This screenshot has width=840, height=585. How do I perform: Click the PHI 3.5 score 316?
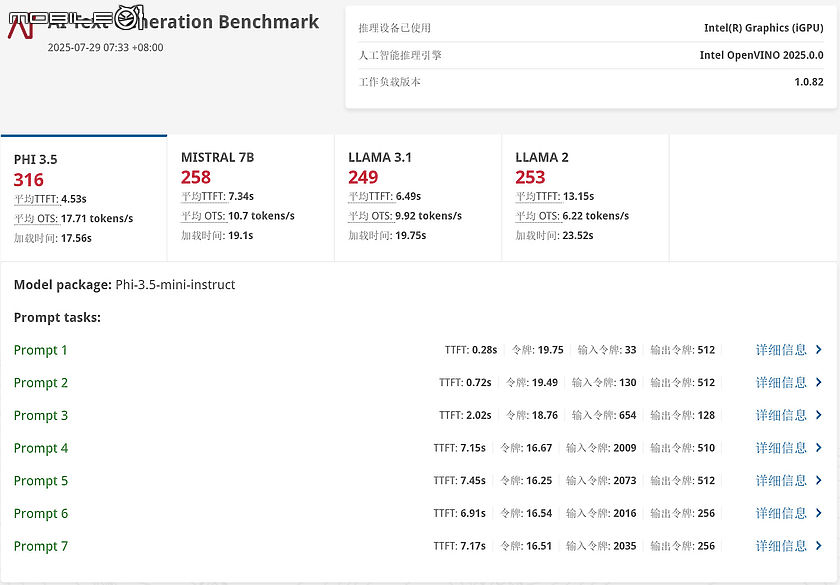point(29,180)
